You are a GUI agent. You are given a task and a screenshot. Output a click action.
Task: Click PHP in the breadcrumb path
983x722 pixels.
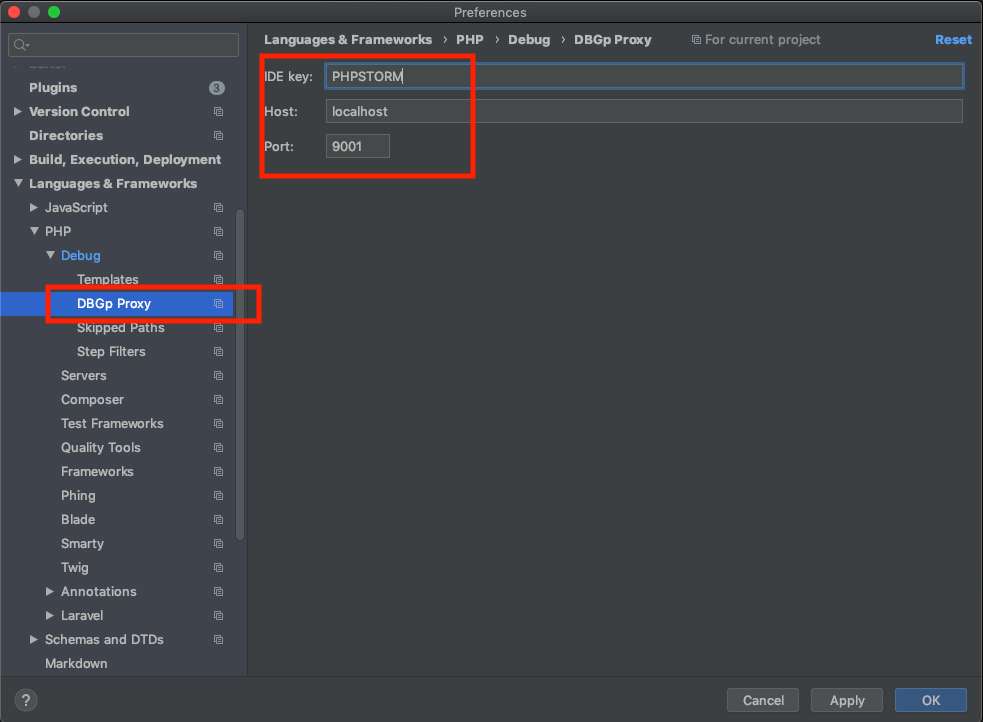coord(469,39)
